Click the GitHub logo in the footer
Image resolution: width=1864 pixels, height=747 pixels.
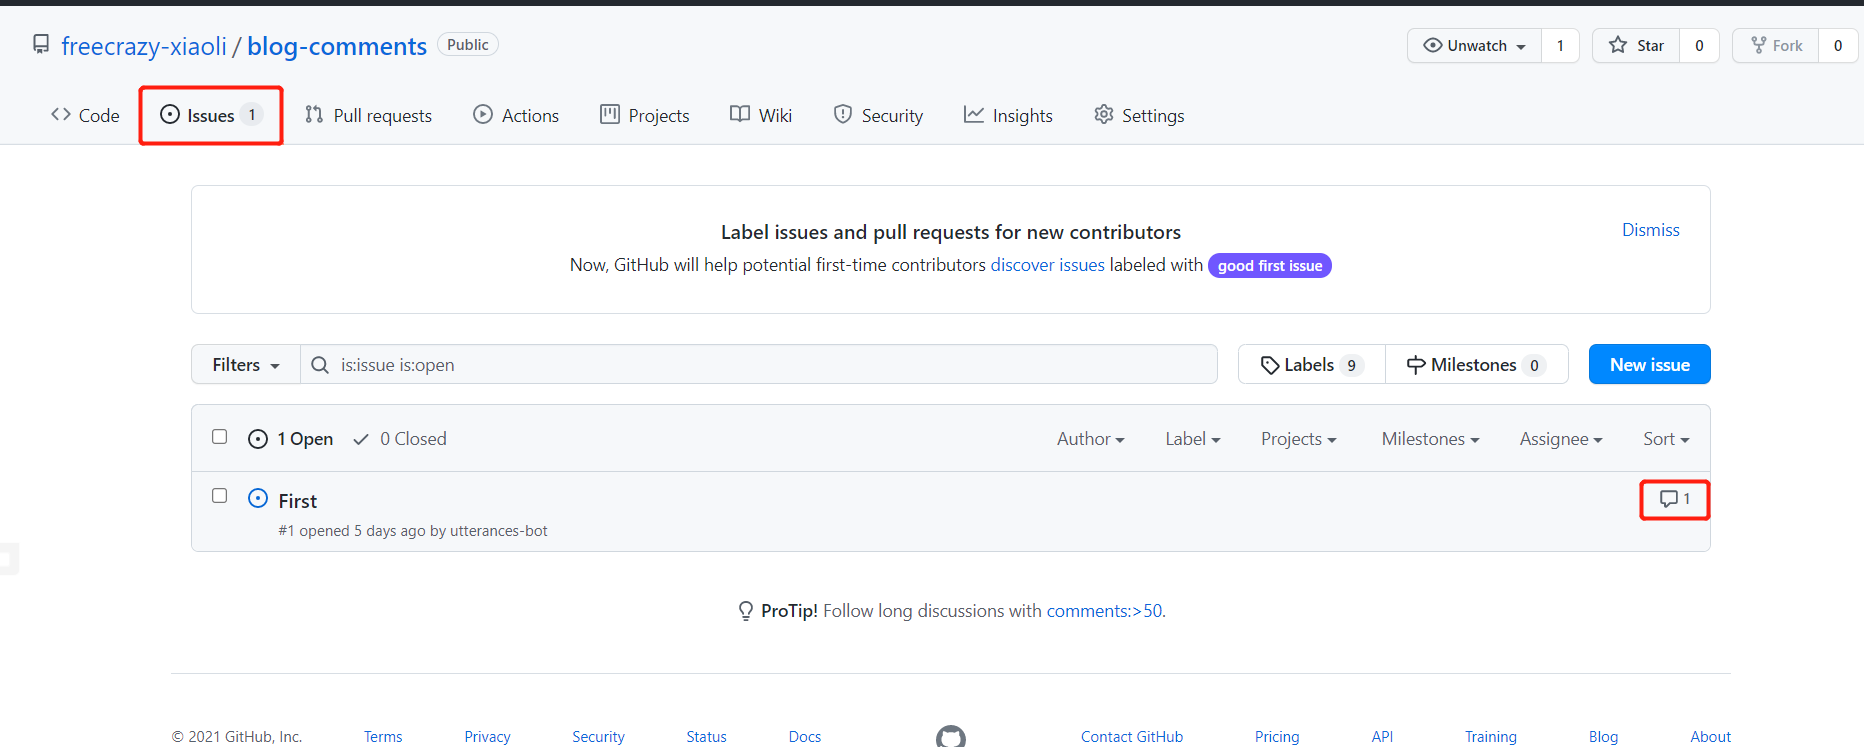tap(950, 737)
